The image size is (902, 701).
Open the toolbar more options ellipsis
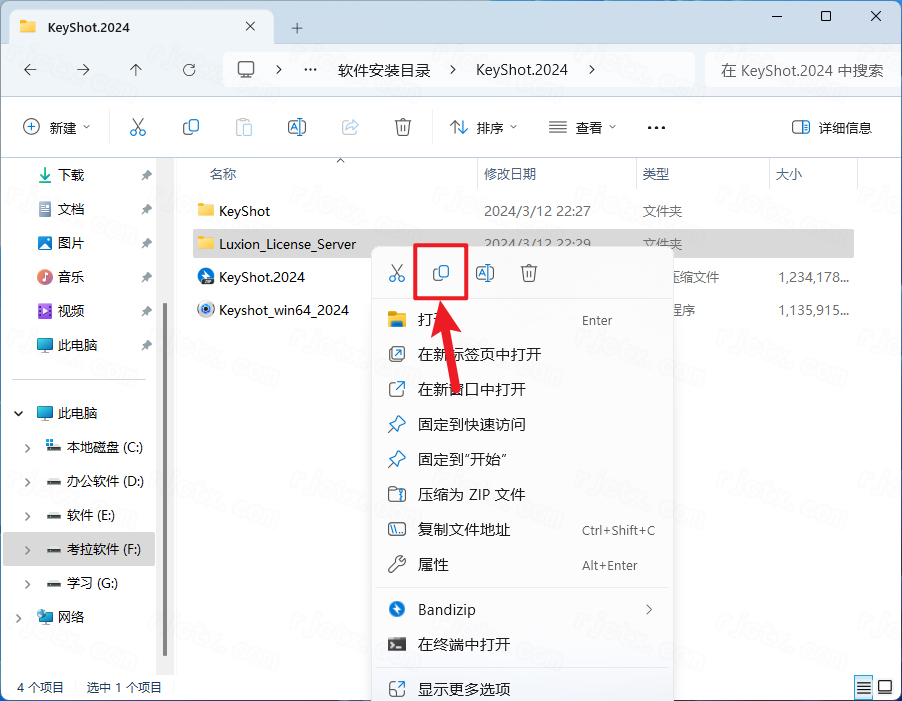click(656, 128)
